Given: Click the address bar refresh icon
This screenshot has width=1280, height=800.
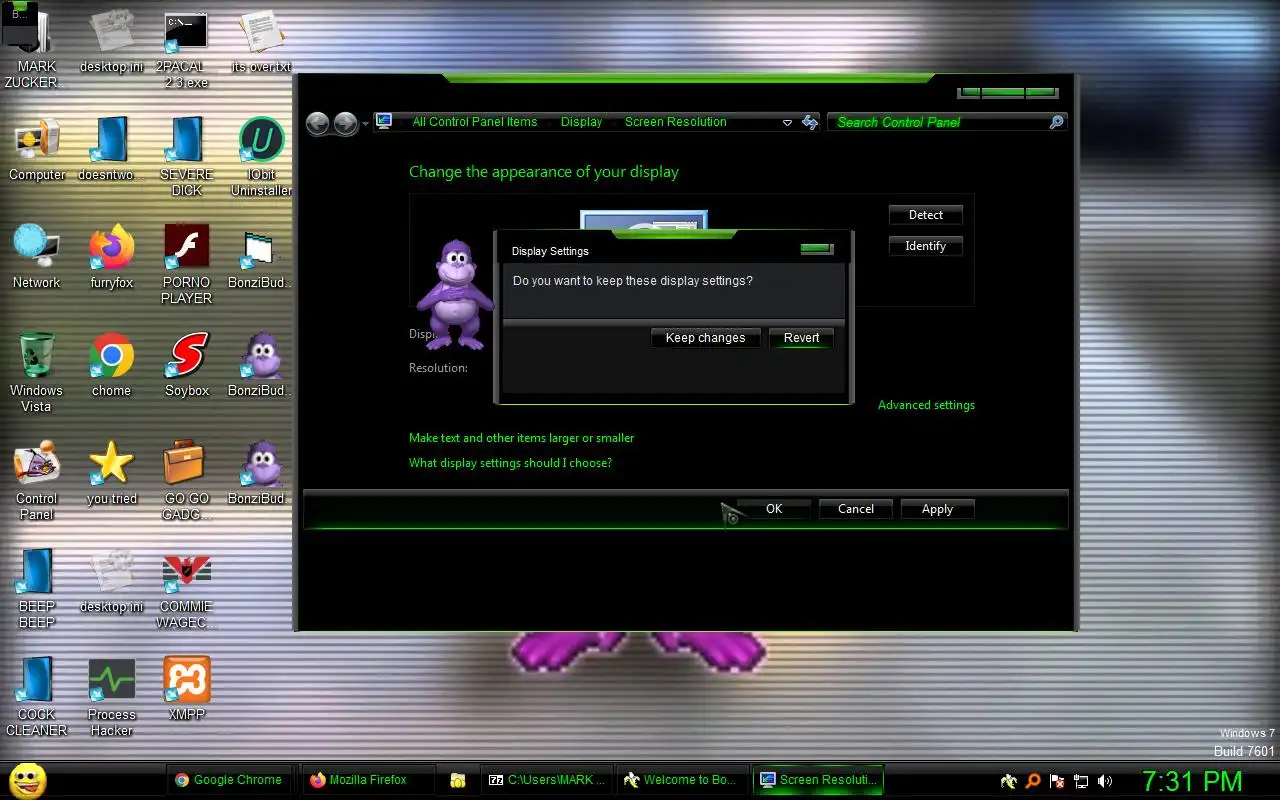Looking at the screenshot, I should point(810,122).
